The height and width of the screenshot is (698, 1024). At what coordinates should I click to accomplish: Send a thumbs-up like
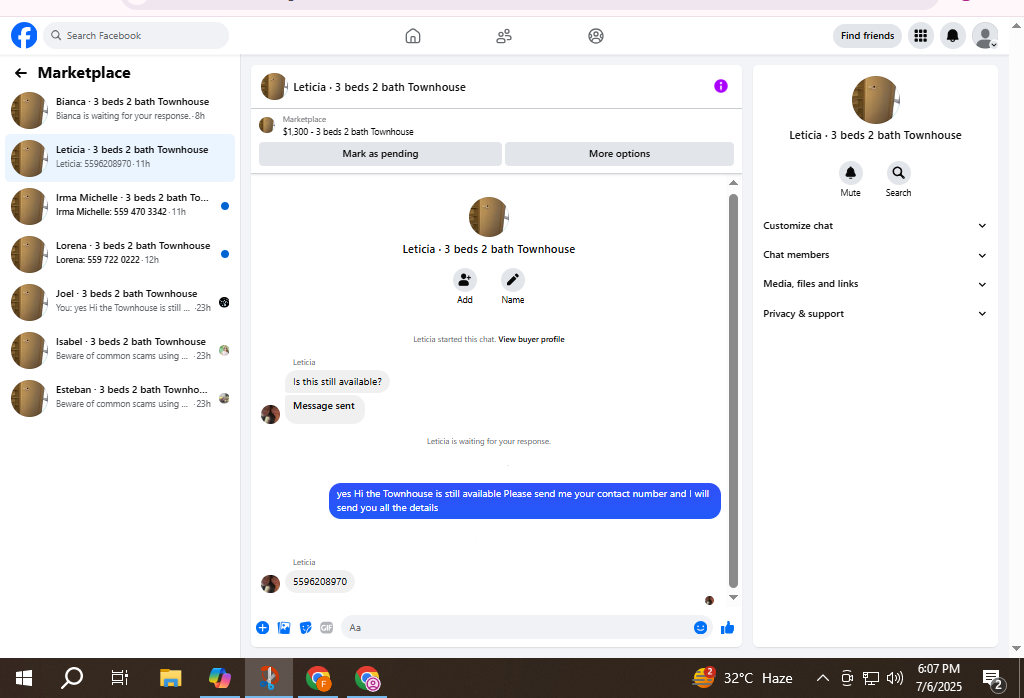pos(728,627)
